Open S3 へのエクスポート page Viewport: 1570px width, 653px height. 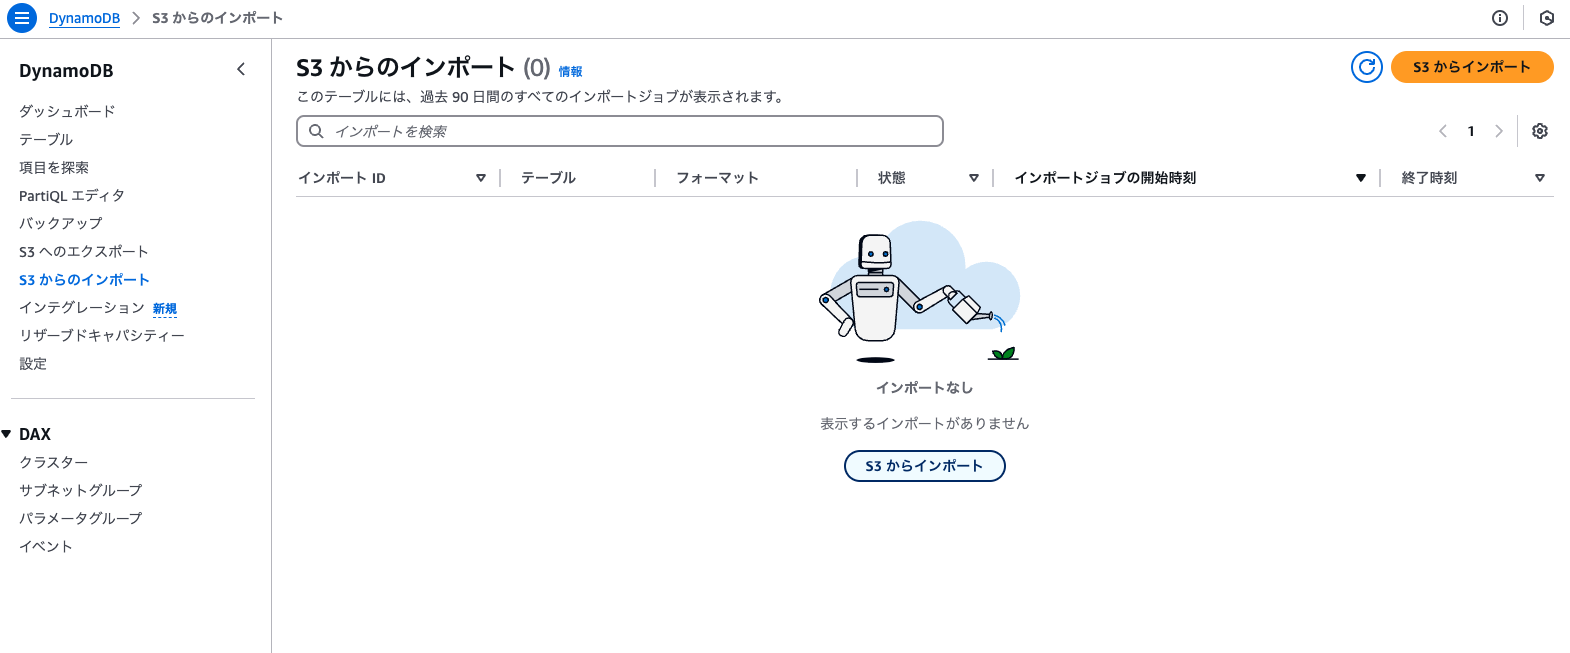[x=83, y=251]
